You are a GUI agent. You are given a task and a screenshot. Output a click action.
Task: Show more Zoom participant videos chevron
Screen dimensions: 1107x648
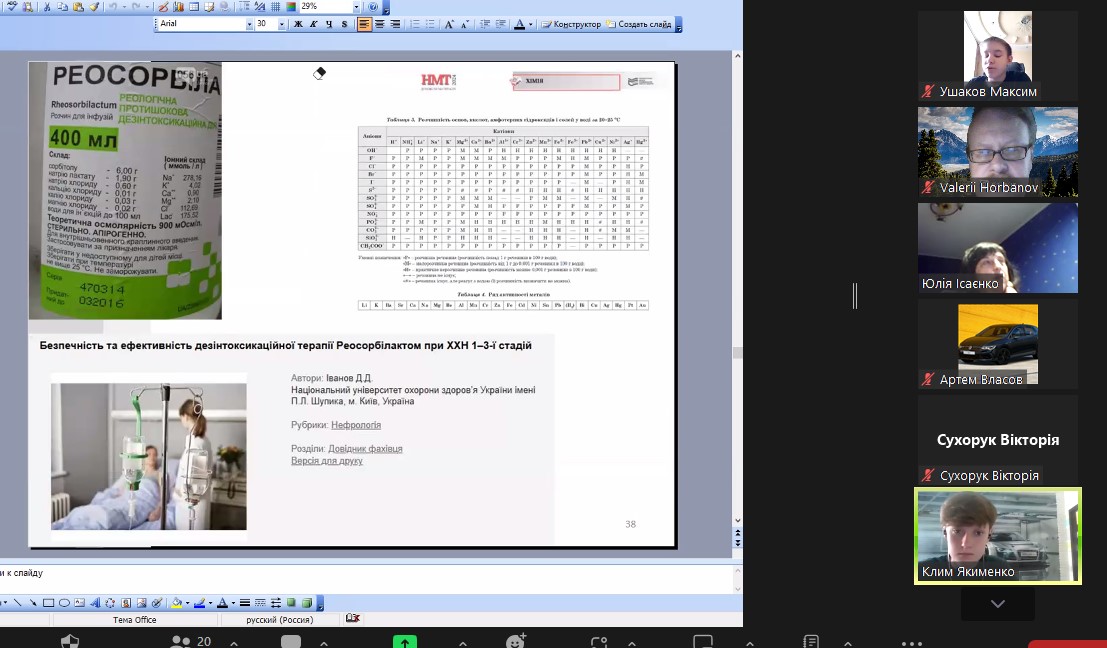[x=998, y=604]
